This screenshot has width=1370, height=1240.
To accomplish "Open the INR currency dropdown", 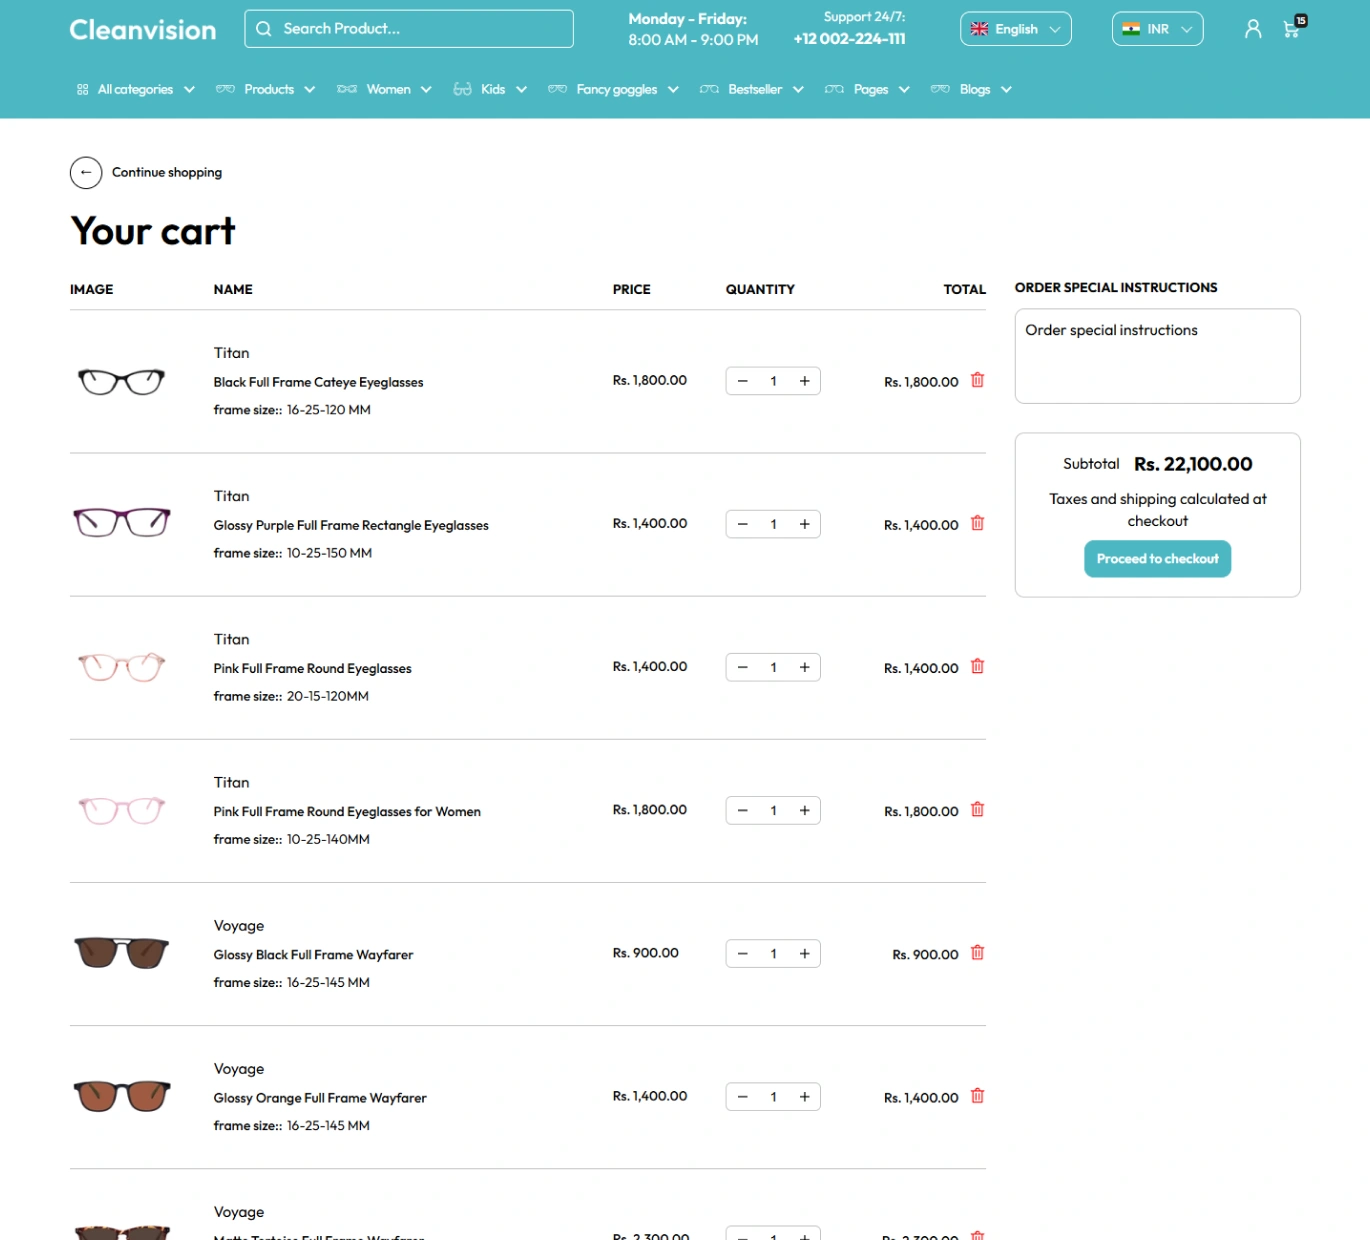I will [x=1157, y=29].
